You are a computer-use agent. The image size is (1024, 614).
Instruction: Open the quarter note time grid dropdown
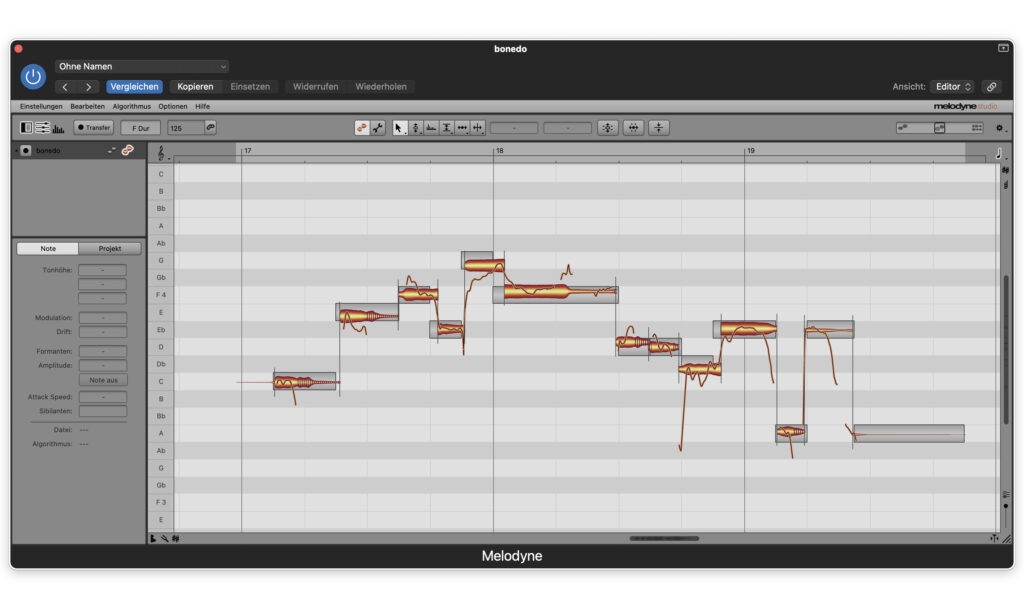999,154
